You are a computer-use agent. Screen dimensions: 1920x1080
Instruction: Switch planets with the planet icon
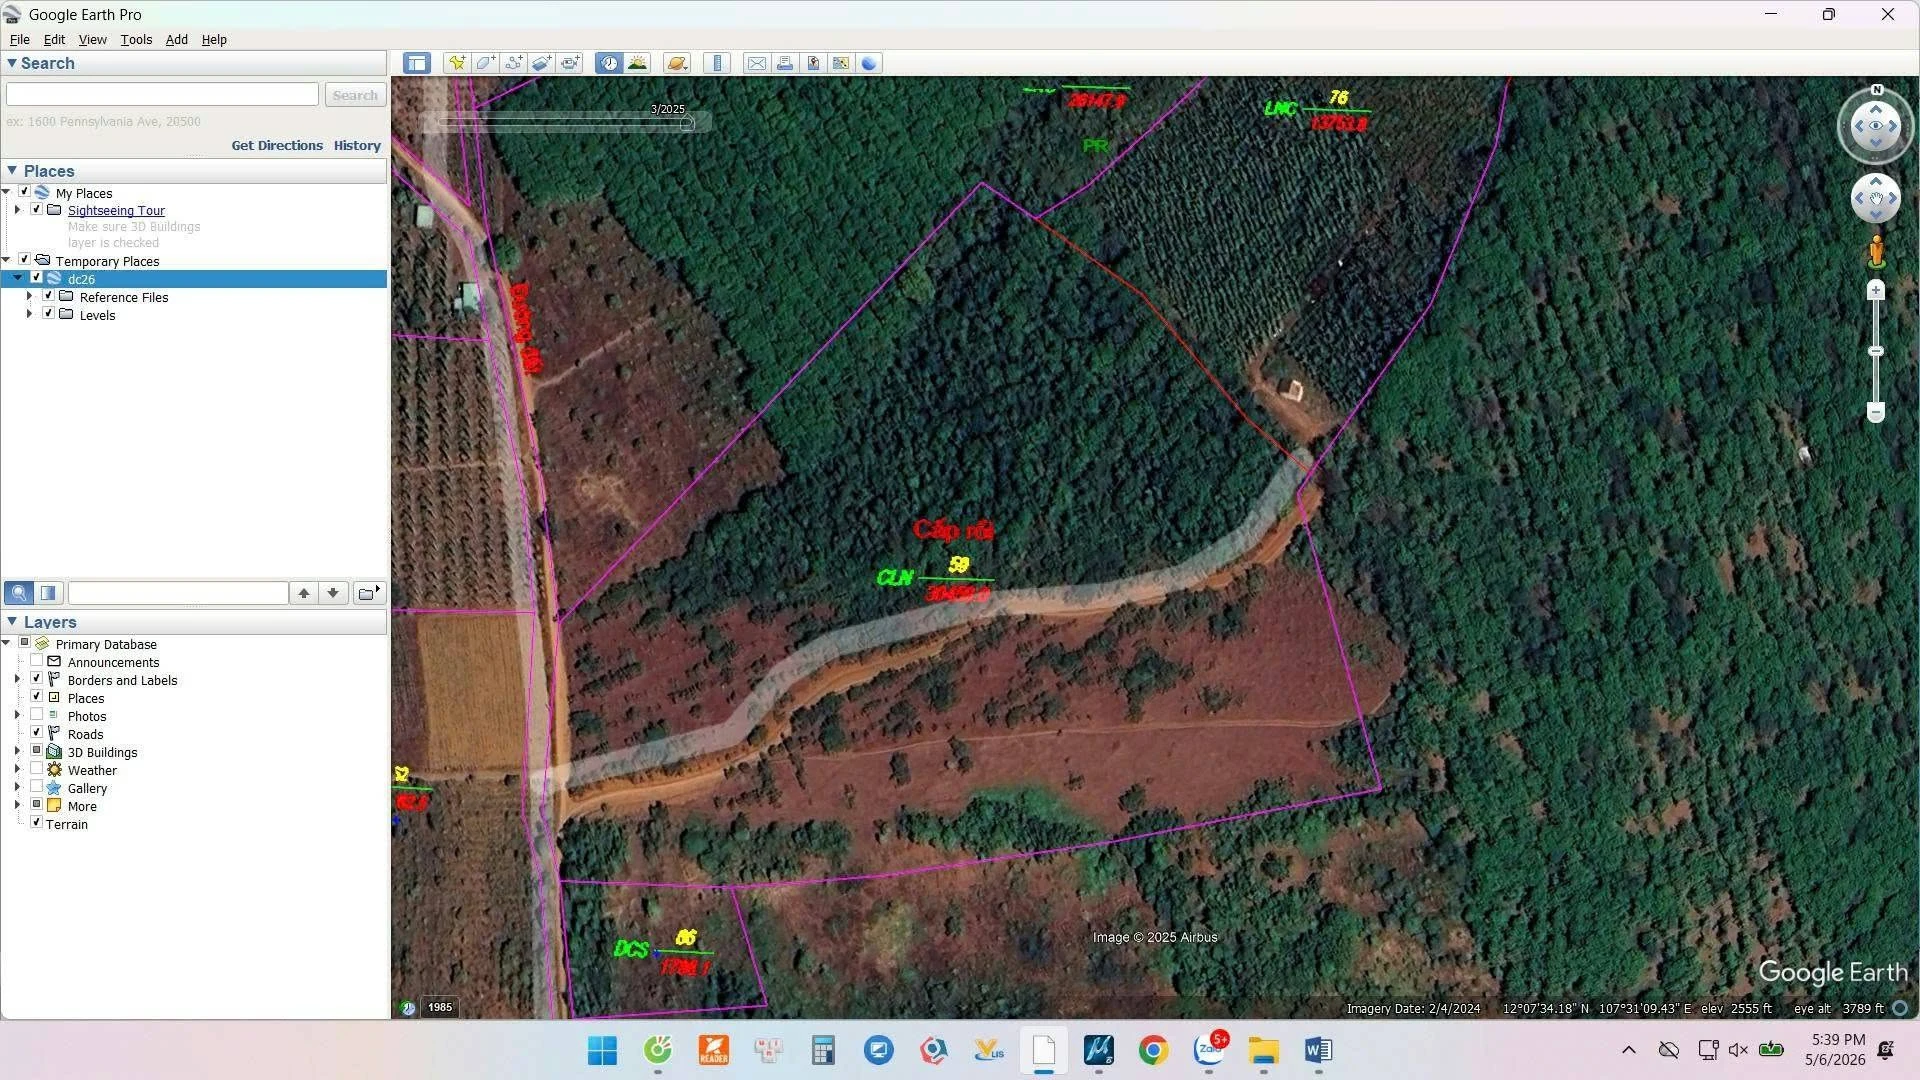coord(677,63)
